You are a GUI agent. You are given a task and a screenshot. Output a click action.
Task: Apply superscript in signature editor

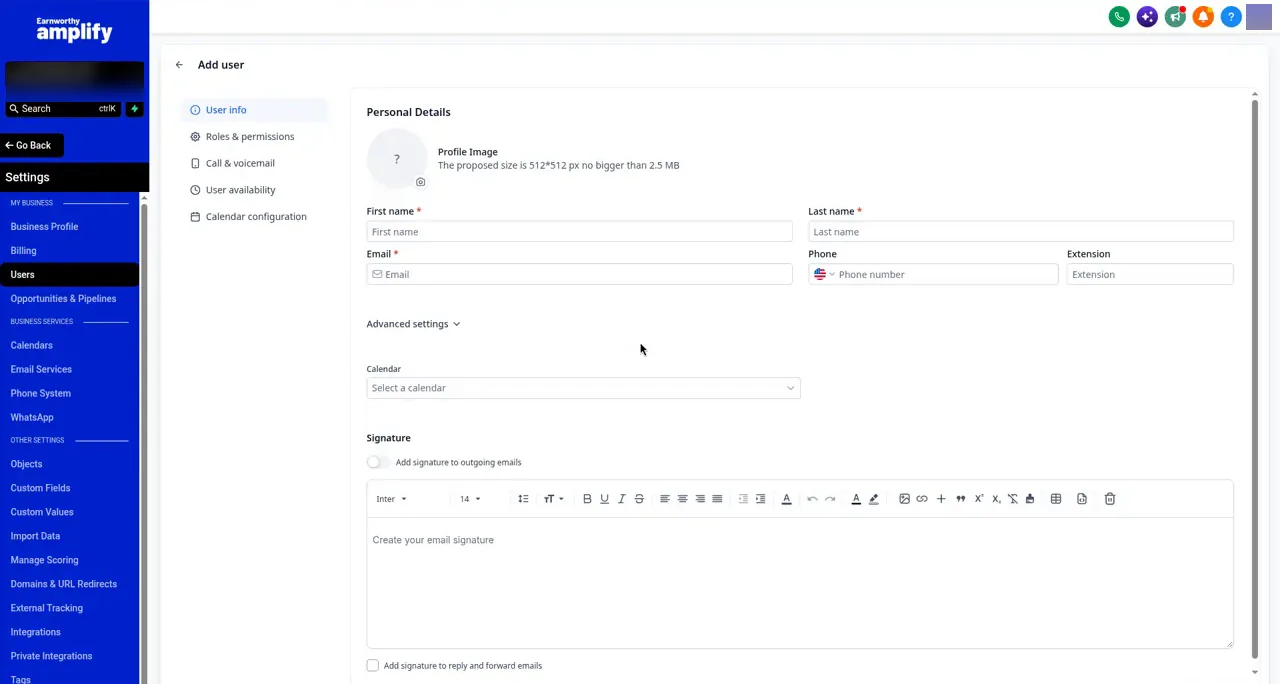(x=979, y=499)
